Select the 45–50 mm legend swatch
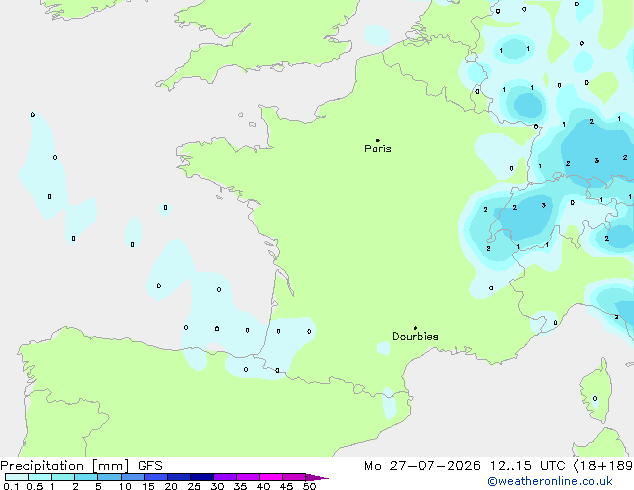The image size is (634, 490). click(294, 477)
